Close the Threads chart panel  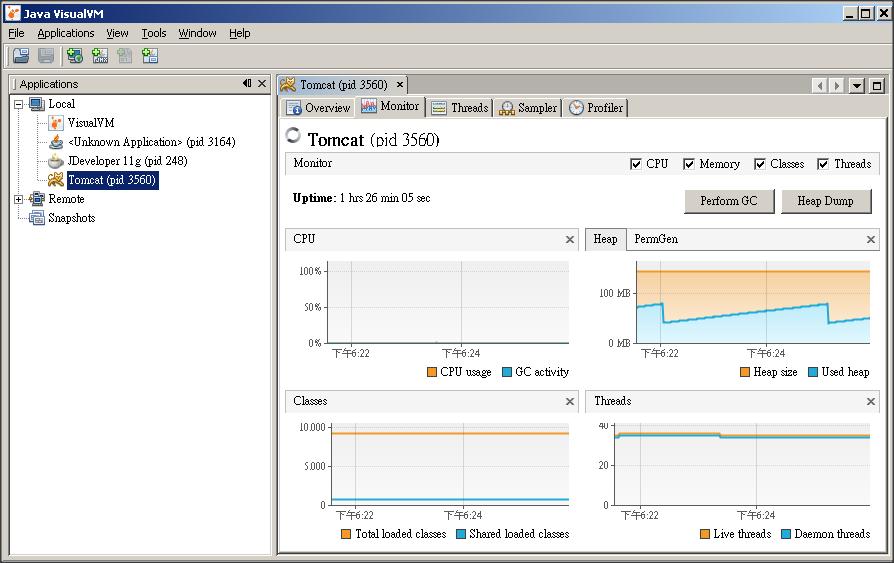pyautogui.click(x=871, y=402)
